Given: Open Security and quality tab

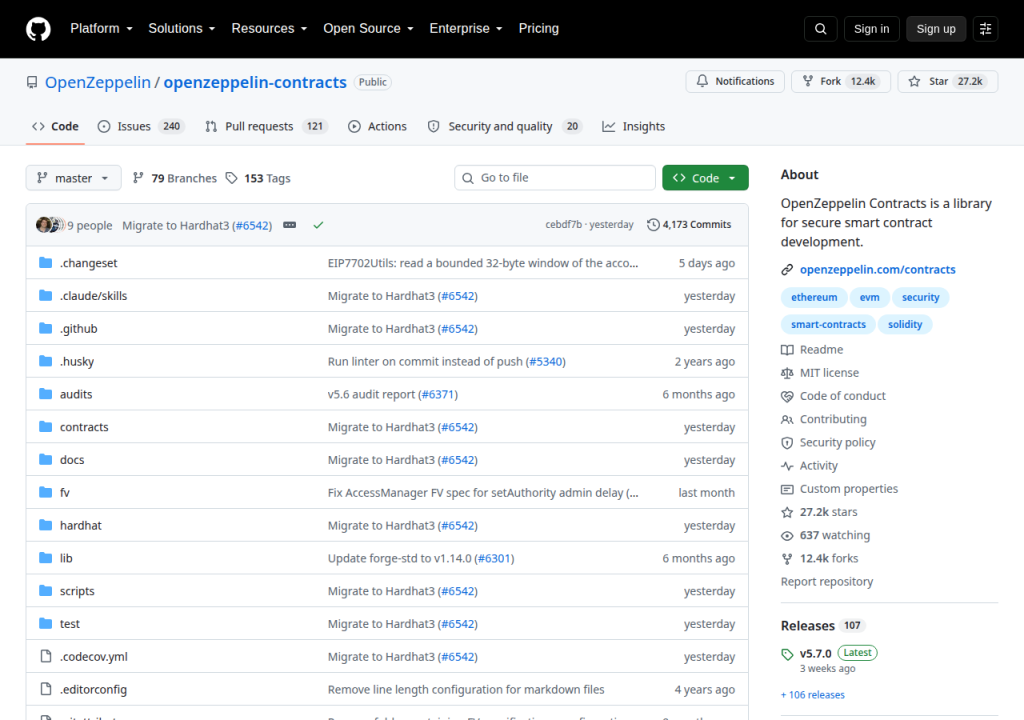Looking at the screenshot, I should click(504, 126).
